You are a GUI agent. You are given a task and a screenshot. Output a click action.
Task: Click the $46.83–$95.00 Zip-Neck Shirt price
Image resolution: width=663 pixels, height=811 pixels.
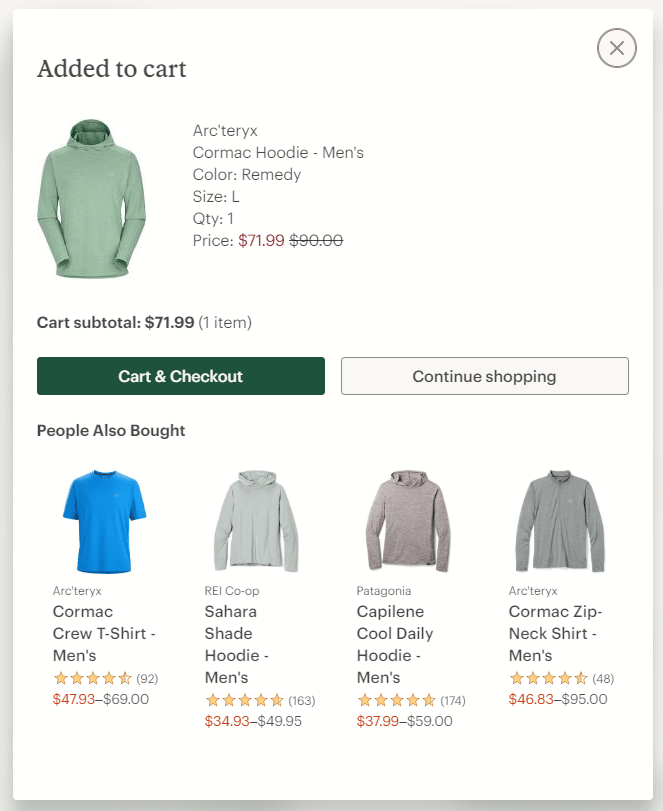[x=558, y=699]
